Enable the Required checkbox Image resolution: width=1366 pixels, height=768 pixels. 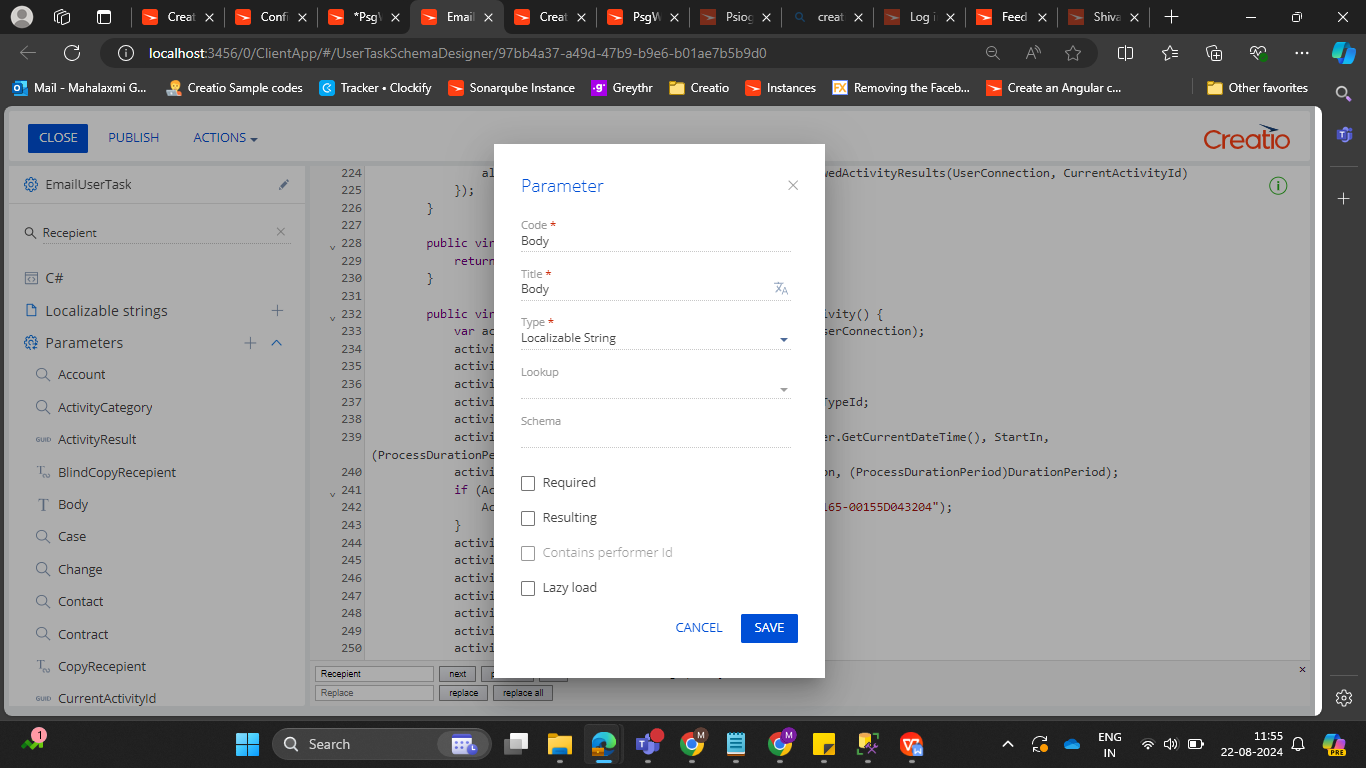528,483
